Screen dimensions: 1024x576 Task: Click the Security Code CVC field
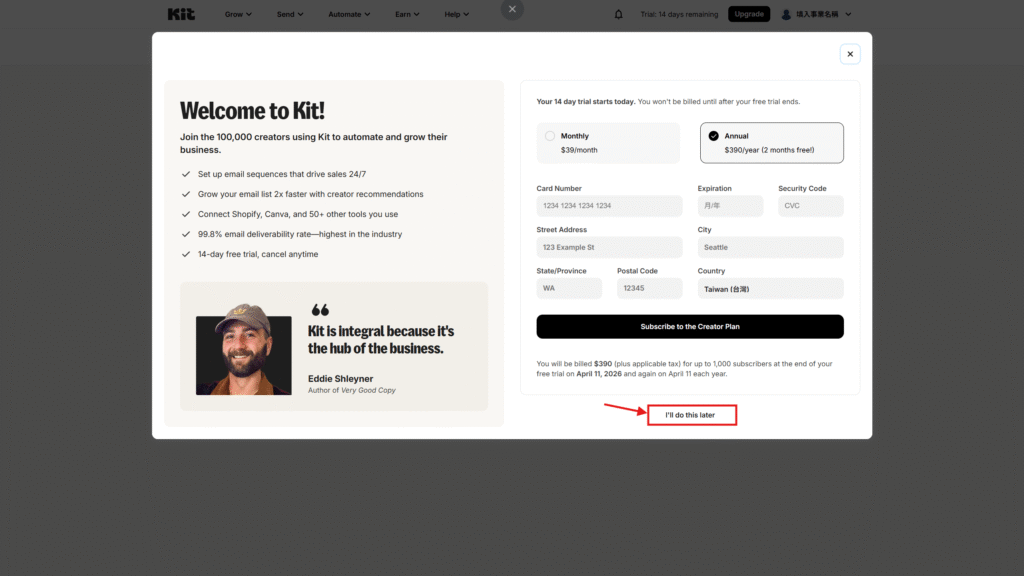click(x=810, y=206)
